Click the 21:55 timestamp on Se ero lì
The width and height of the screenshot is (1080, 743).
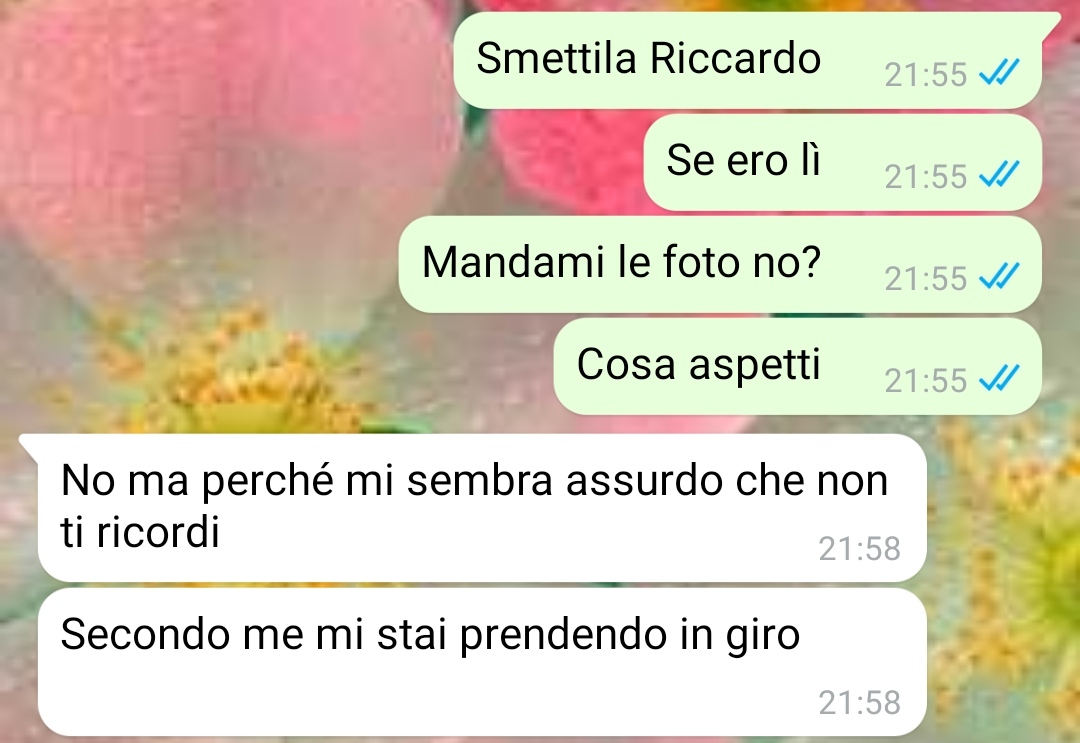[926, 176]
